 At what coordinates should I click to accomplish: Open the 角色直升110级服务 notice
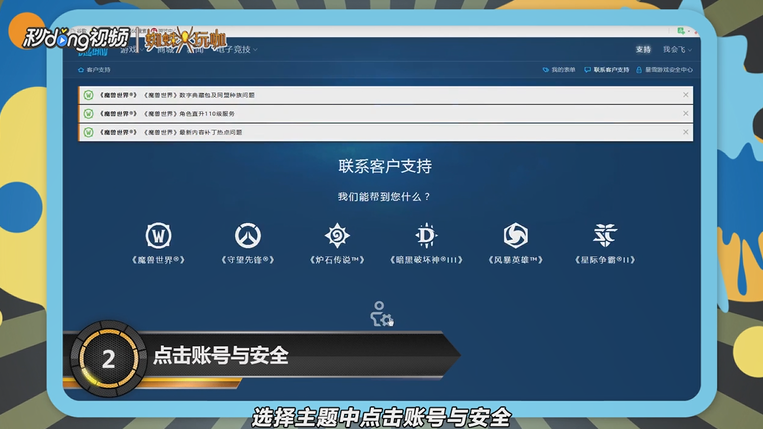pyautogui.click(x=385, y=113)
